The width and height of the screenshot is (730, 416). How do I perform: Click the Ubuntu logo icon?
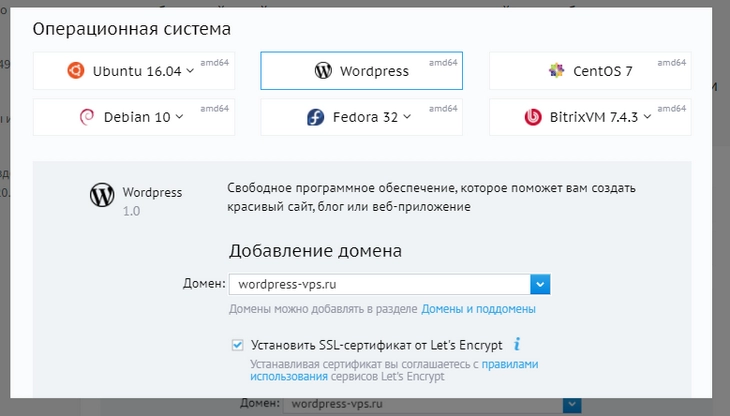click(x=75, y=71)
